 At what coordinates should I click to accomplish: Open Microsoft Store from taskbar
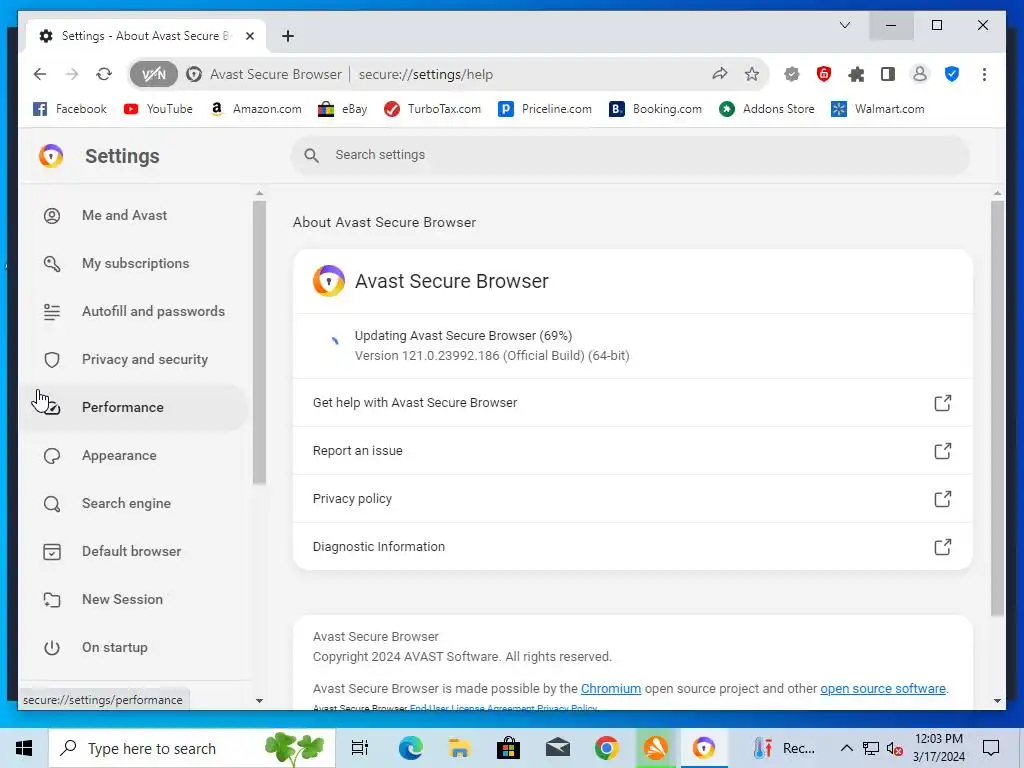[508, 748]
